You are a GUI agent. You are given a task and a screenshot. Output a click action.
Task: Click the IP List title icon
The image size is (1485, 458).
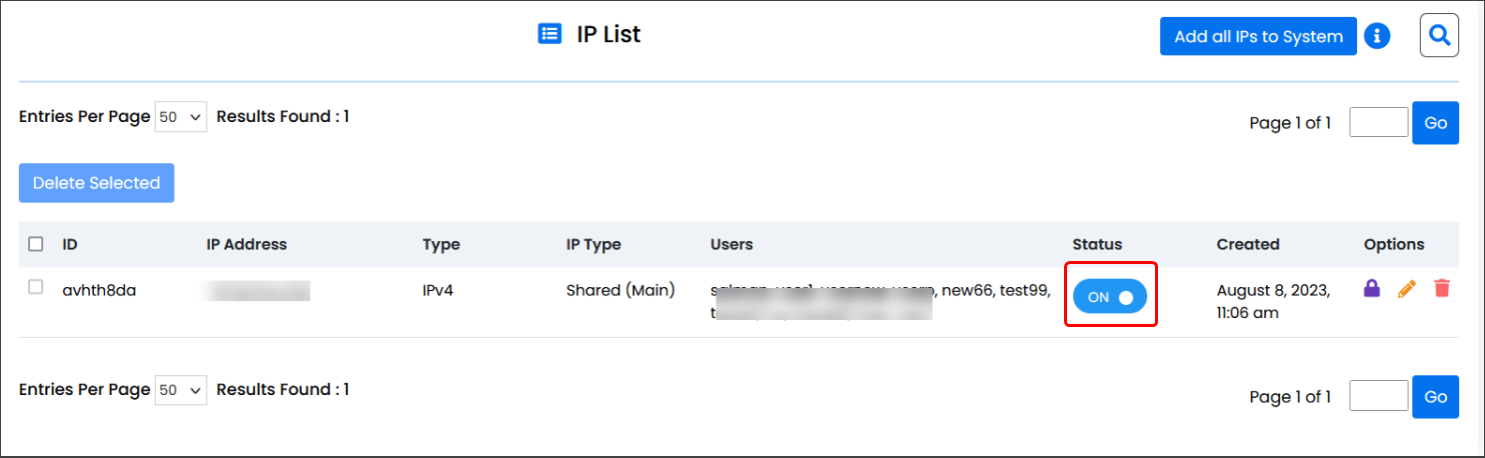549,35
